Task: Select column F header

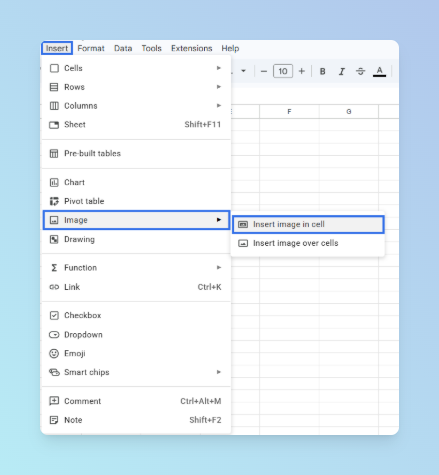Action: pos(289,112)
